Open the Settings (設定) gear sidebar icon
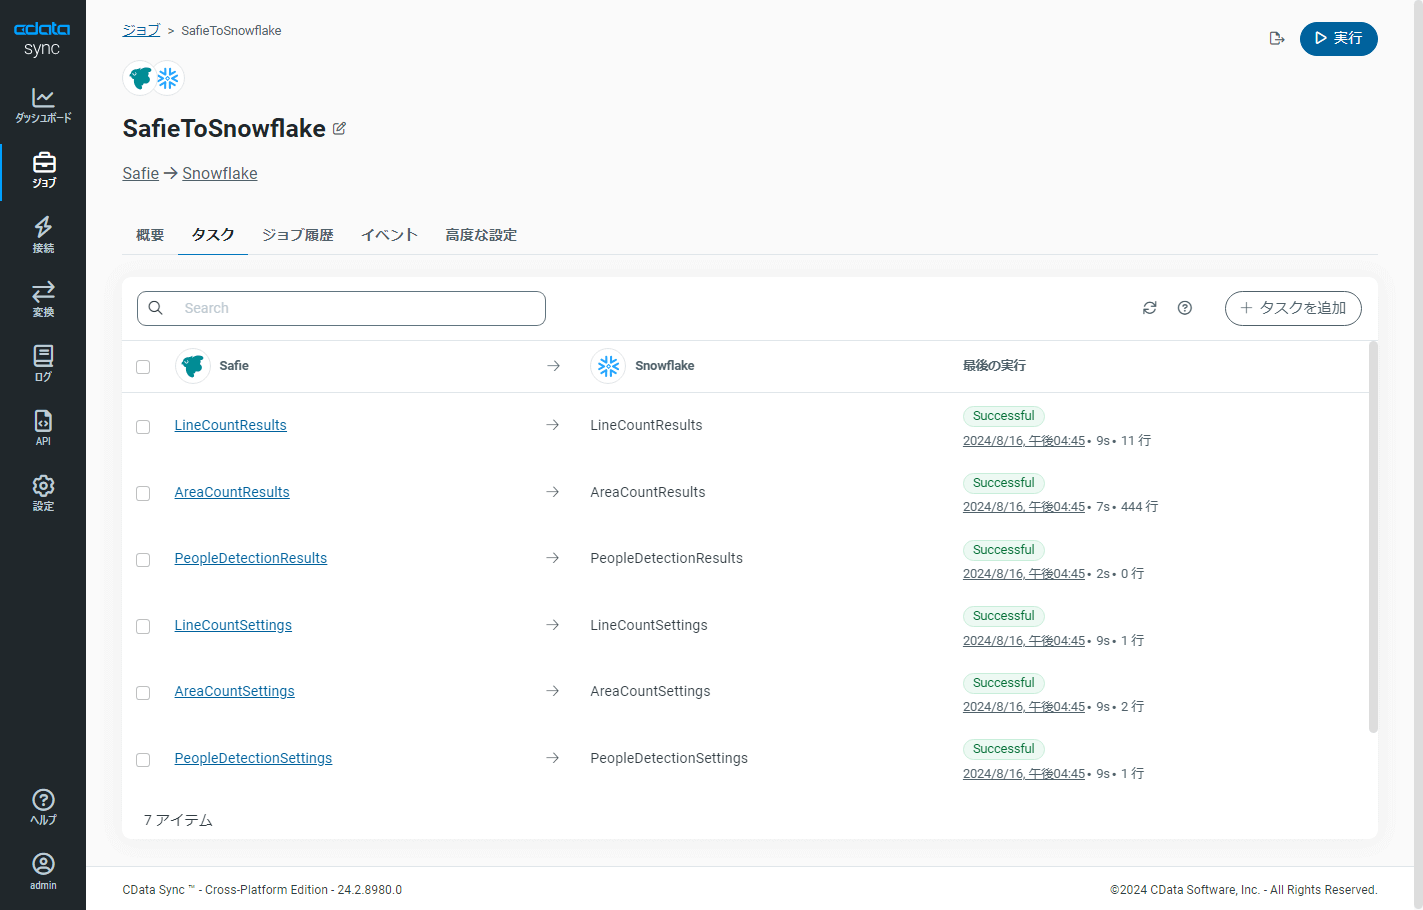Screen dimensions: 1423x910 [43, 493]
